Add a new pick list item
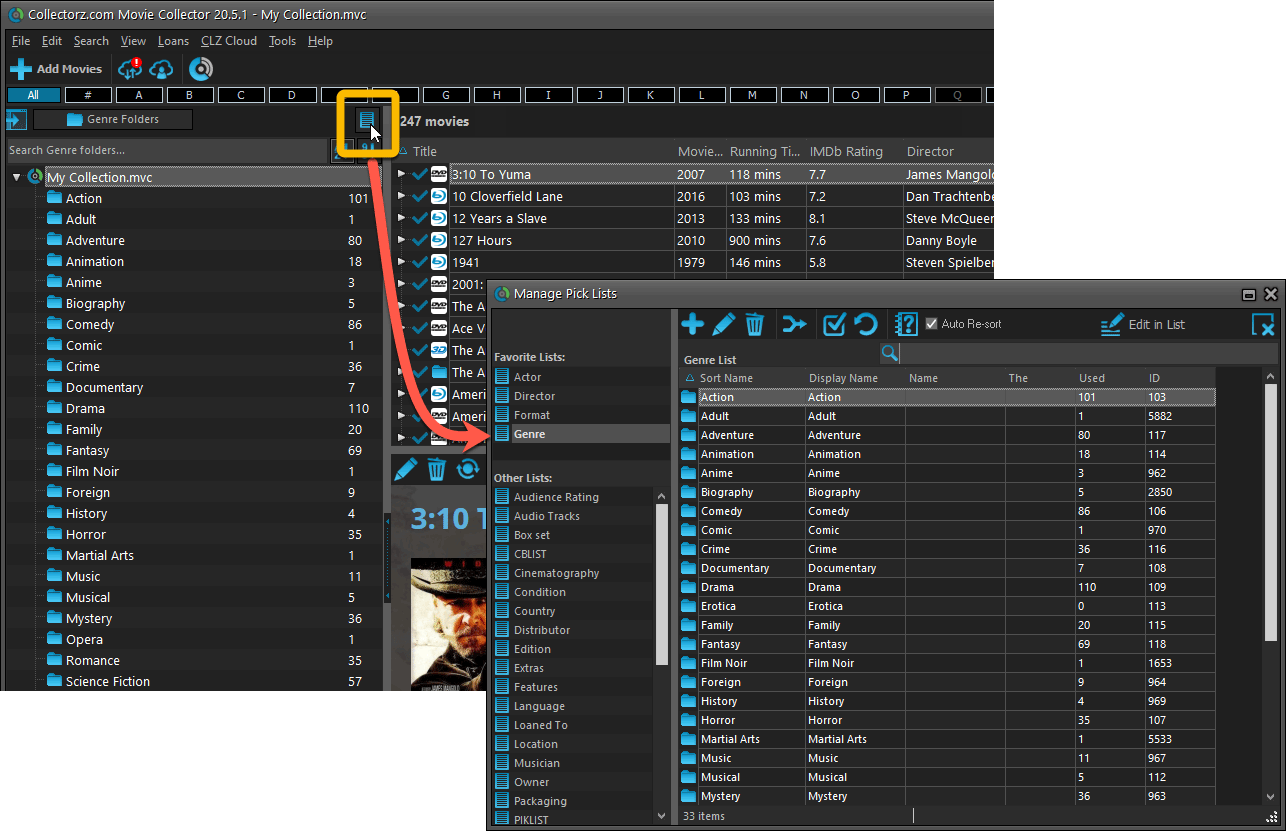 click(x=692, y=324)
